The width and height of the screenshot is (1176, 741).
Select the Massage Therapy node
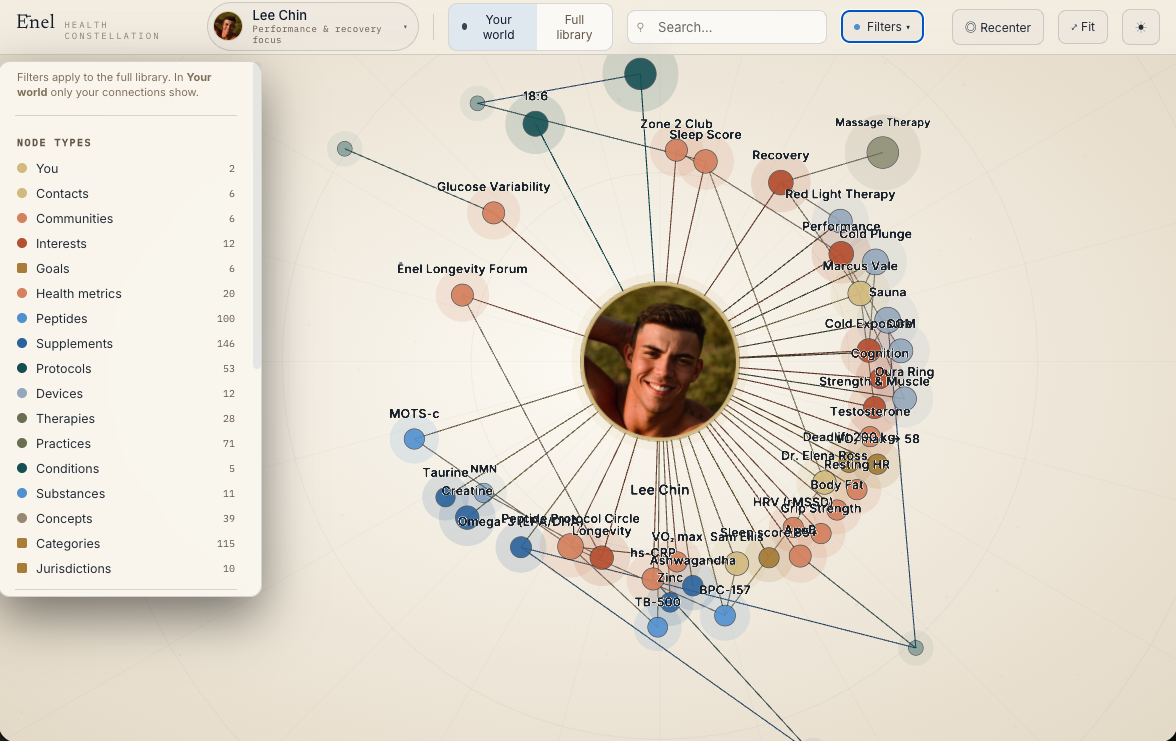(883, 153)
